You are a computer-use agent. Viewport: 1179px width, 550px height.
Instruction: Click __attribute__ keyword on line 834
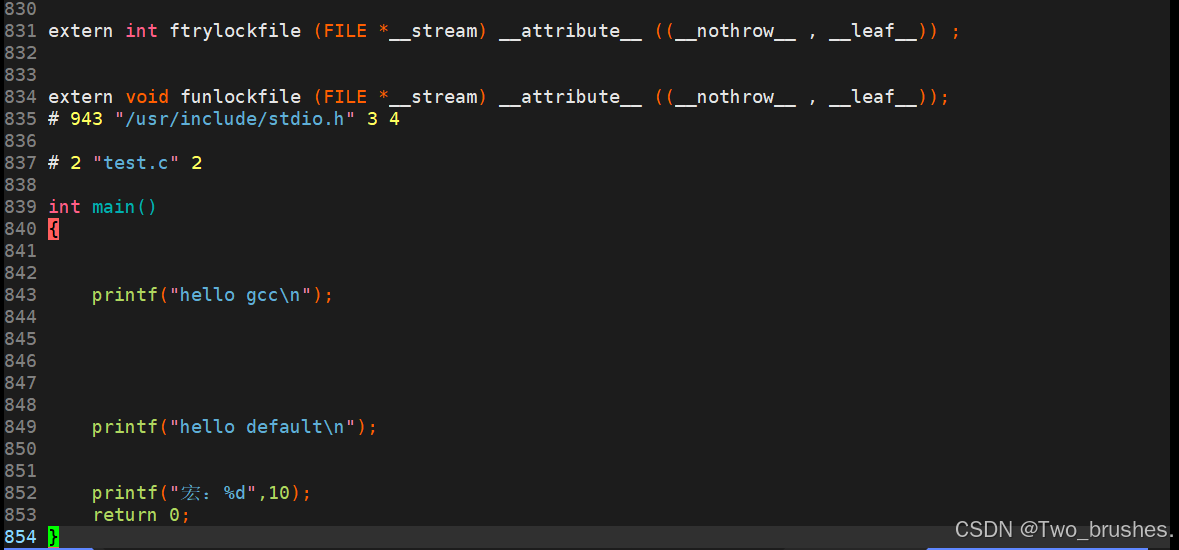(x=570, y=97)
